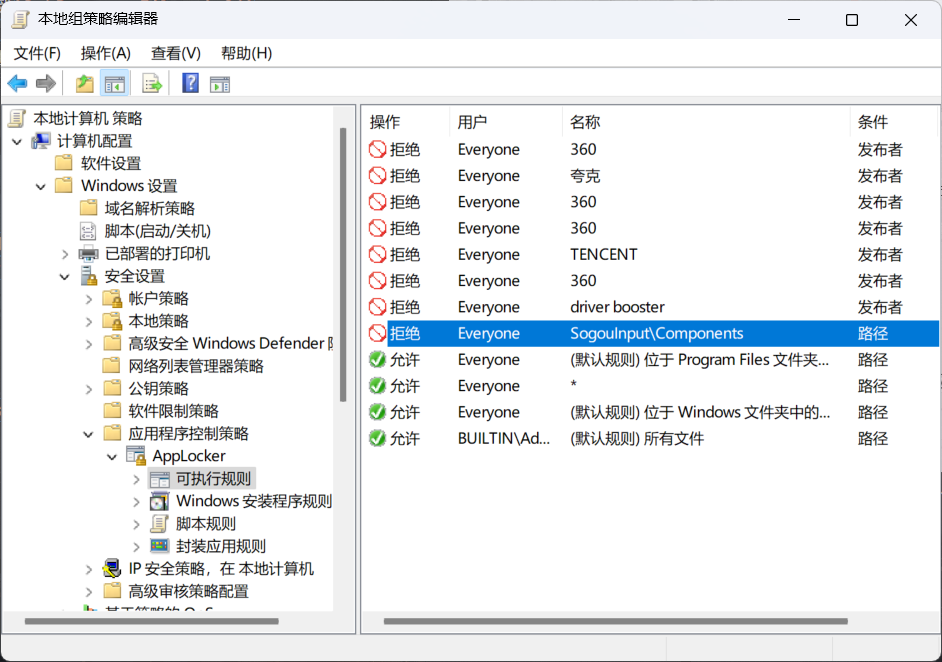Click the deny icon on the 夸克 rule
Screen dimensions: 942x662
(x=377, y=176)
